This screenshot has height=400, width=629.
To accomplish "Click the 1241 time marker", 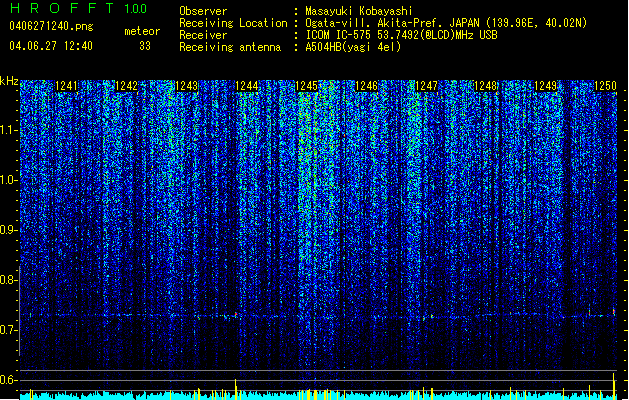I will [66, 86].
